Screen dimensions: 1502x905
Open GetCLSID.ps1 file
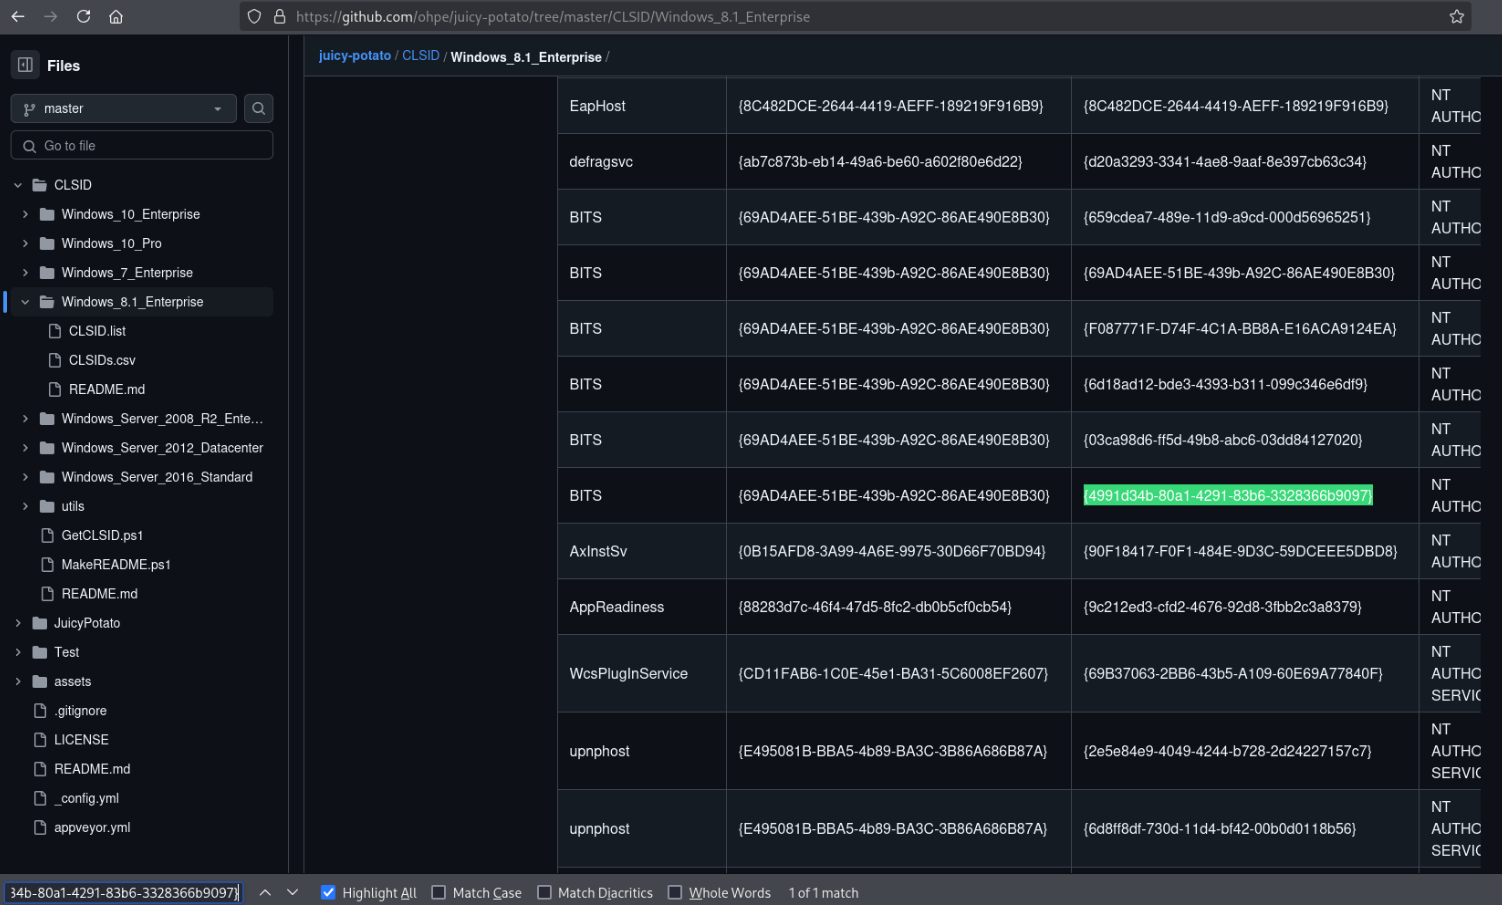(x=102, y=535)
